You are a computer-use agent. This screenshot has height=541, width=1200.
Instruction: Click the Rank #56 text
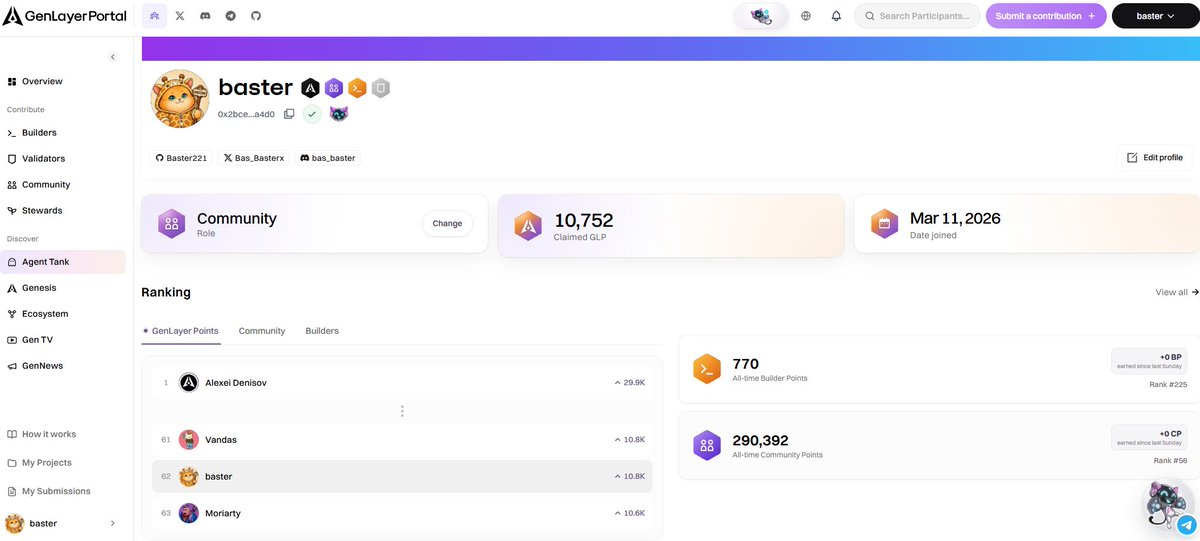1170,461
